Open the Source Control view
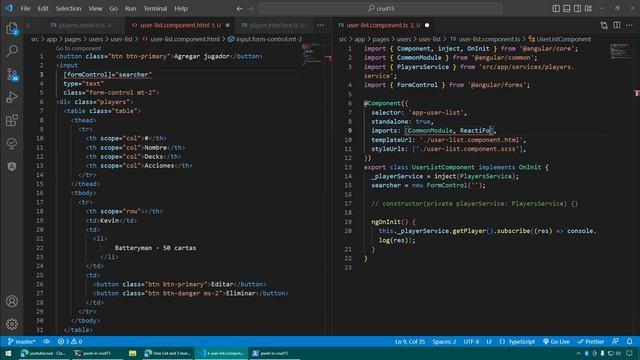The width and height of the screenshot is (640, 360). [12, 74]
